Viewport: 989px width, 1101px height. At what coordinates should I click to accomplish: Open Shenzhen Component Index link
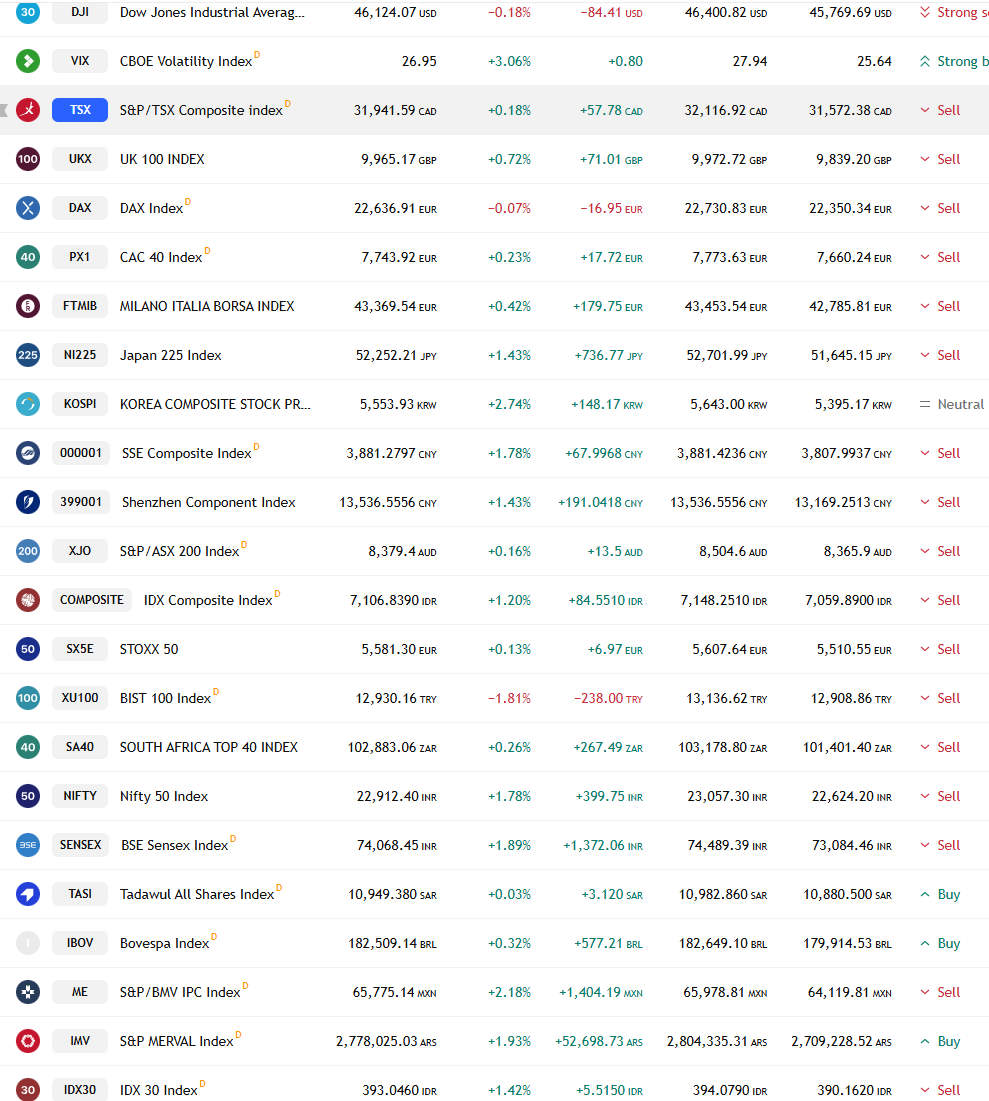(x=209, y=502)
